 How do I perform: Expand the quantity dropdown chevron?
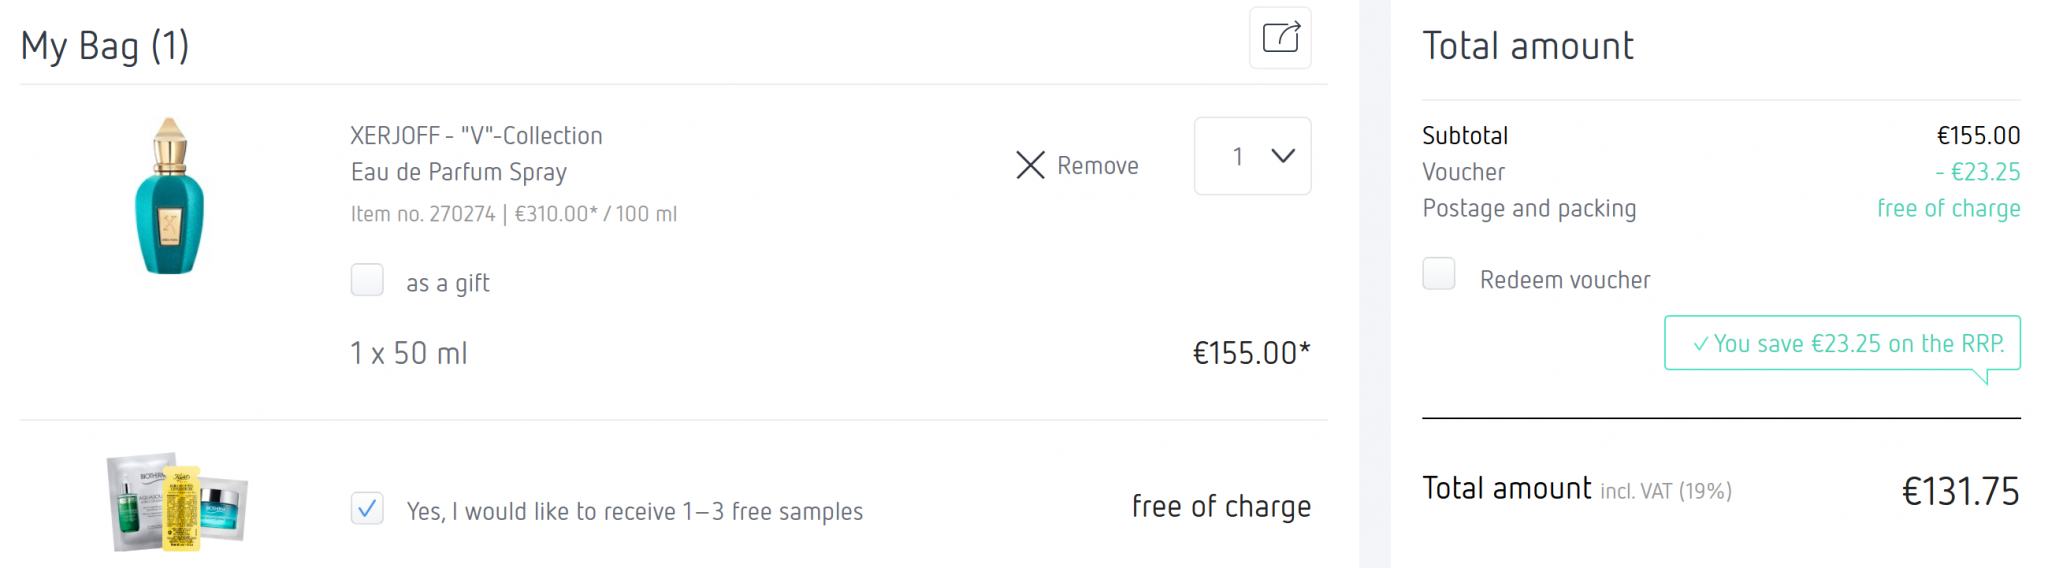click(x=1283, y=156)
